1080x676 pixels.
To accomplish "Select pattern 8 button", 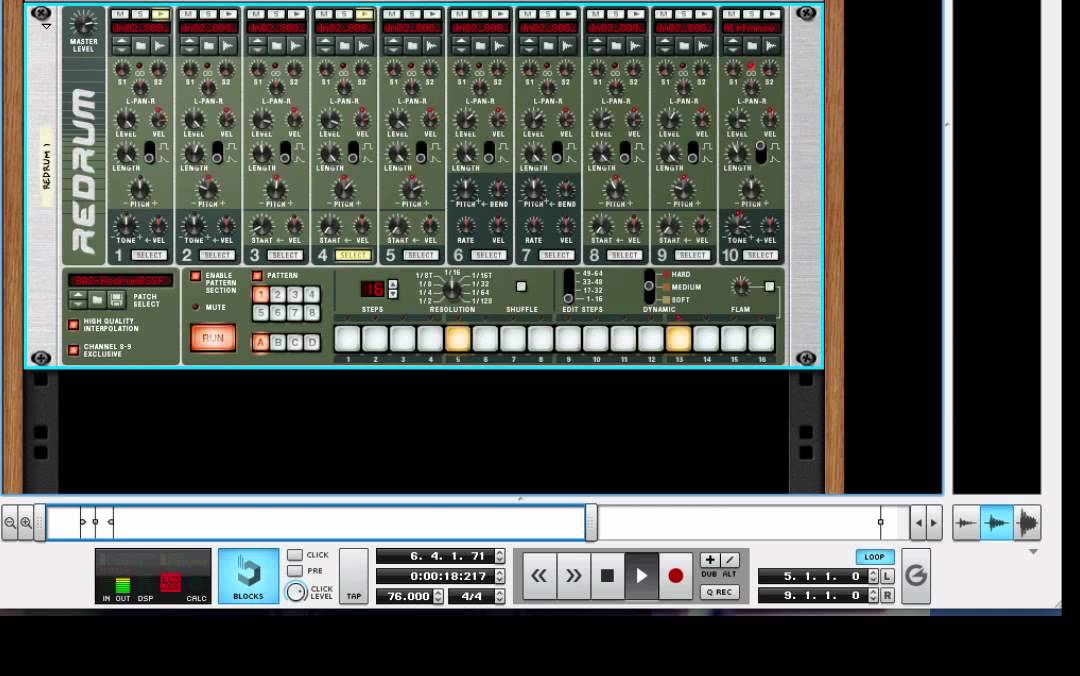I will (x=312, y=313).
